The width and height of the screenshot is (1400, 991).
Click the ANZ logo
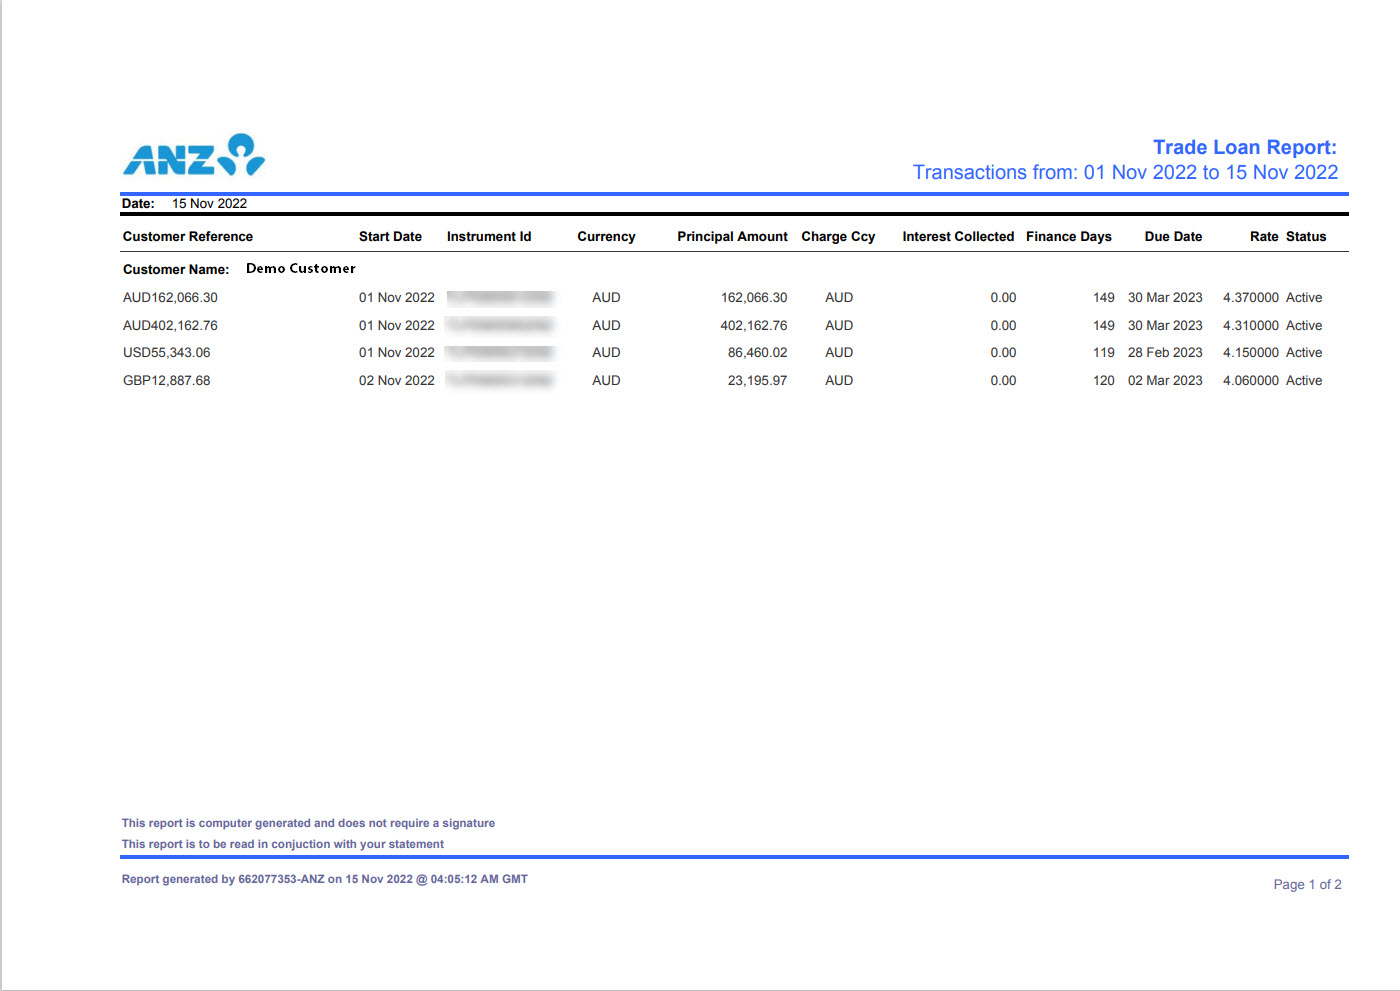[x=194, y=155]
